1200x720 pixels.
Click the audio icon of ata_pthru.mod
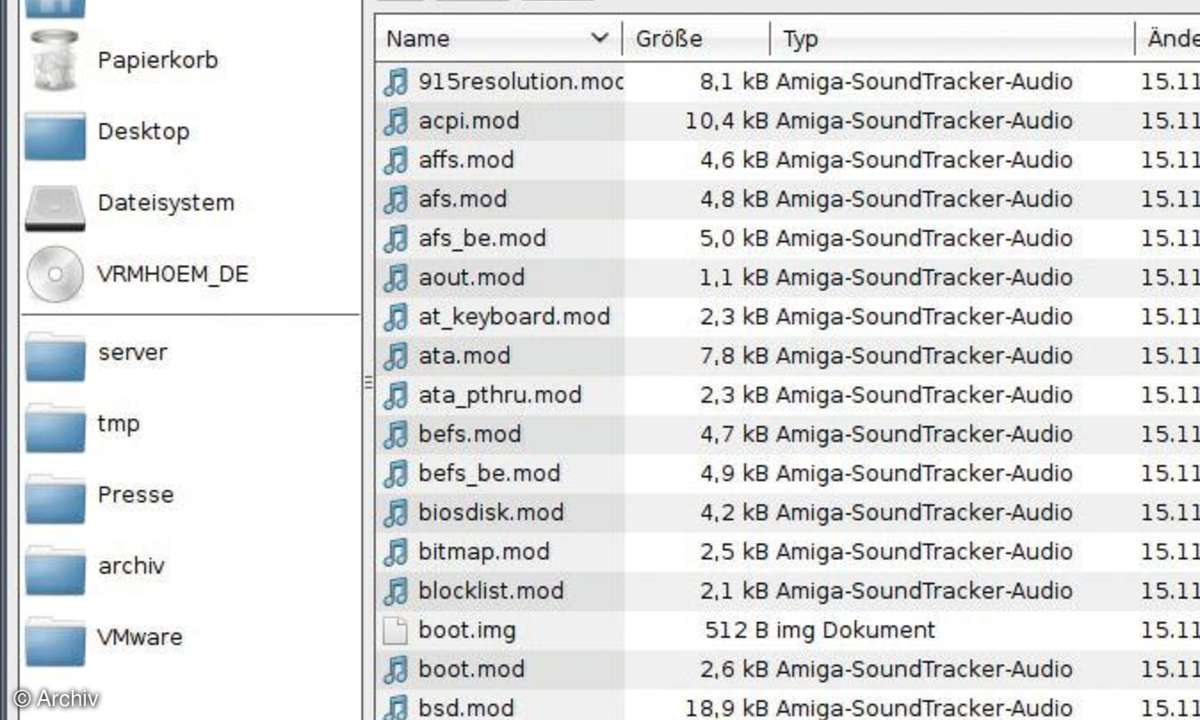[396, 395]
